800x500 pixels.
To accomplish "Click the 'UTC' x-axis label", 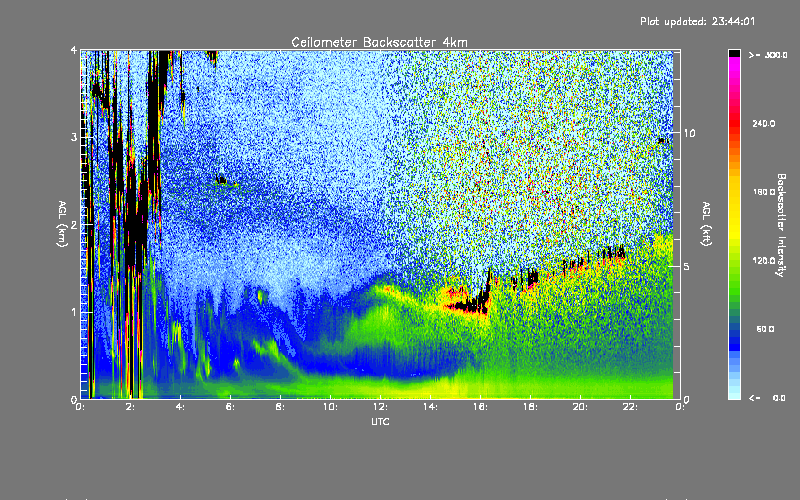I will 380,421.
